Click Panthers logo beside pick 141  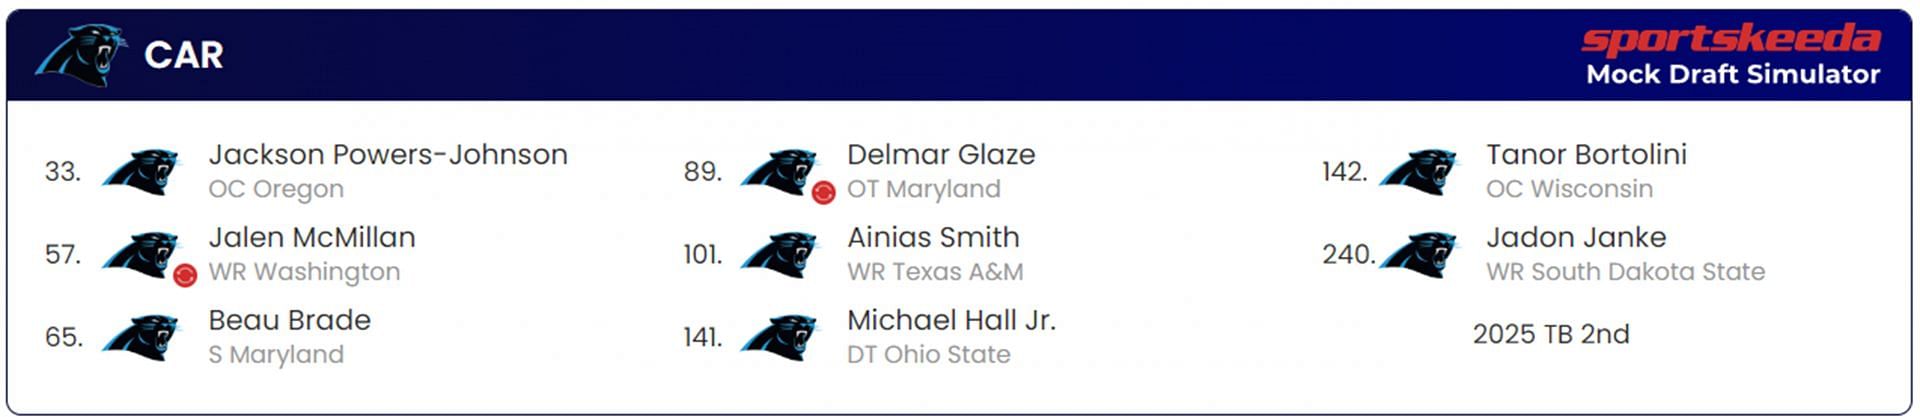pyautogui.click(x=779, y=338)
